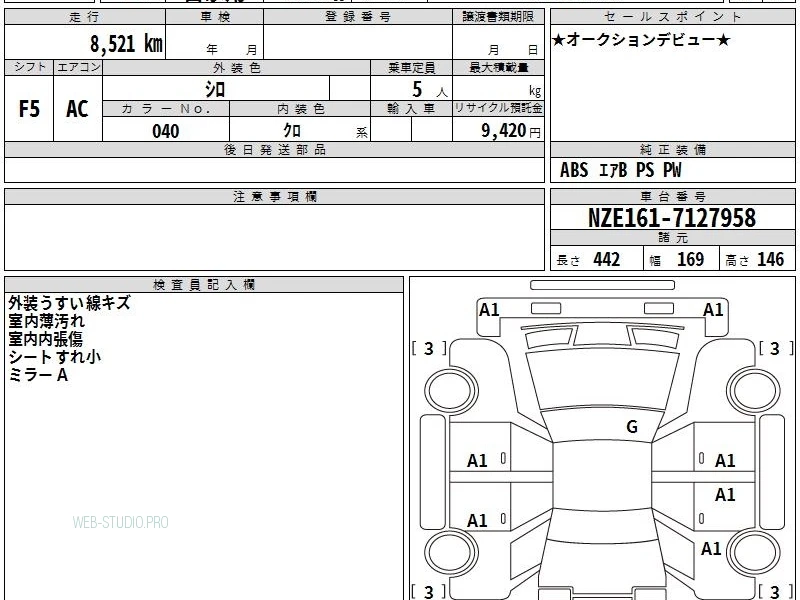Click the ★オークションデビュー★ sales point text
The height and width of the screenshot is (600, 800).
[641, 40]
